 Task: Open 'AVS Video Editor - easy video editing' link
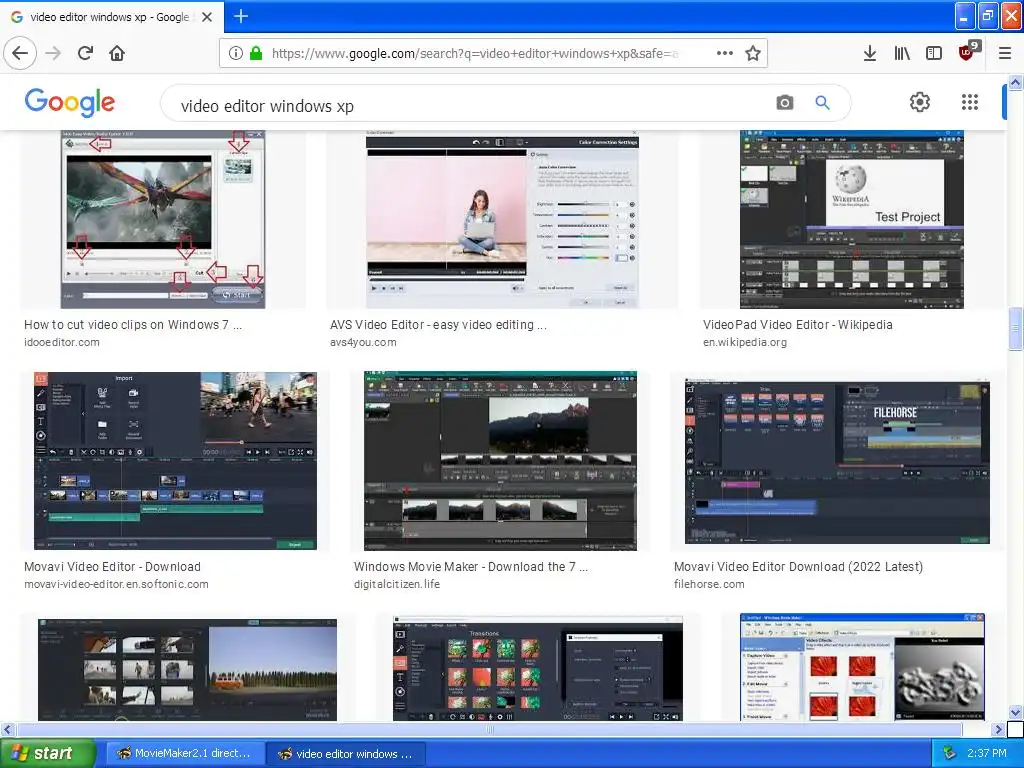(438, 325)
